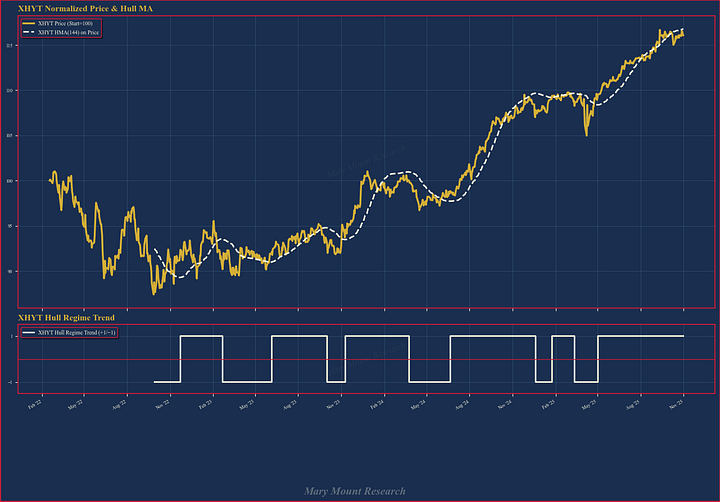The height and width of the screenshot is (502, 720).
Task: Click the 'XHYT Hull Regime Trend' panel title
Action: pyautogui.click(x=66, y=318)
